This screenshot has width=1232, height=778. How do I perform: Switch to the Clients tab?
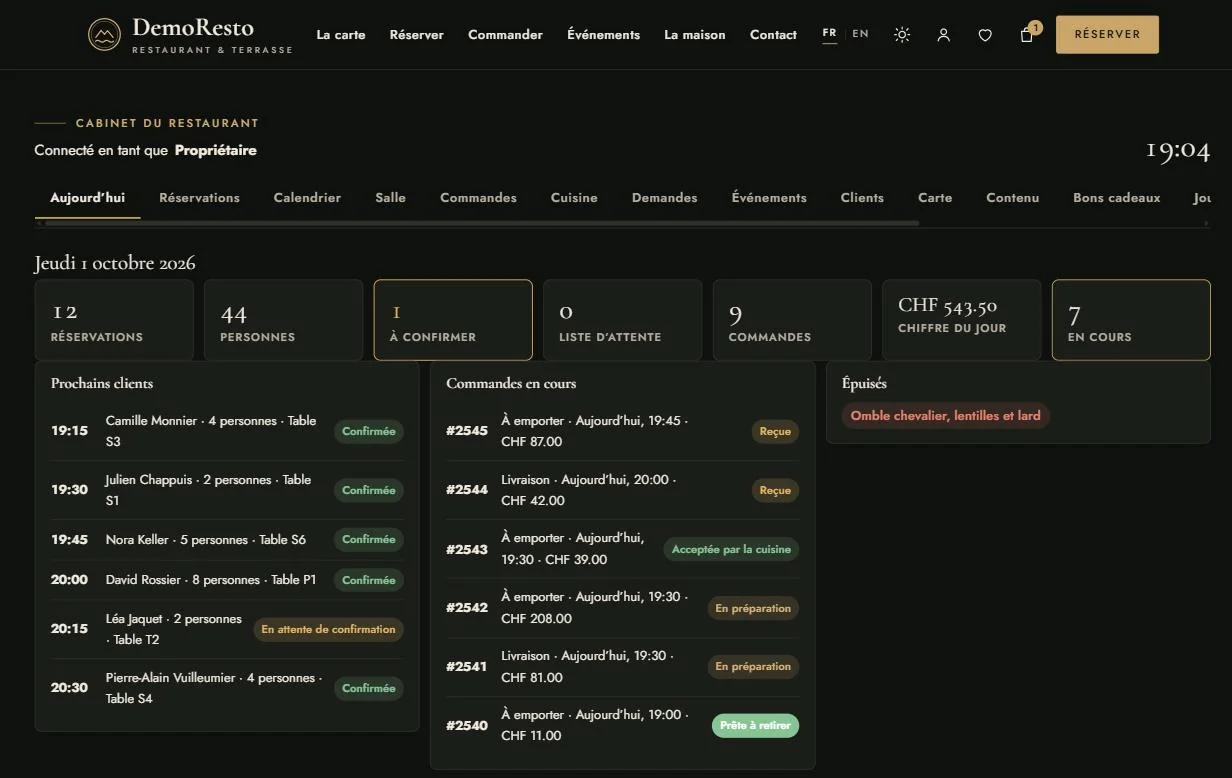[x=862, y=198]
